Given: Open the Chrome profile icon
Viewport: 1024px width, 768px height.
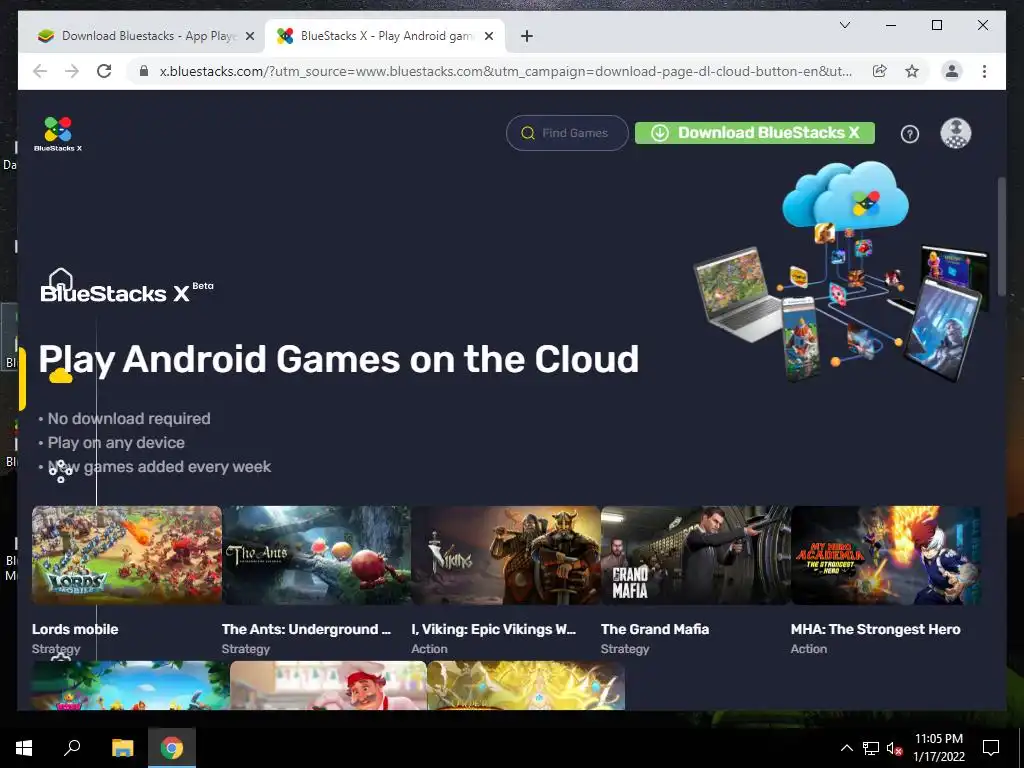Looking at the screenshot, I should (952, 71).
